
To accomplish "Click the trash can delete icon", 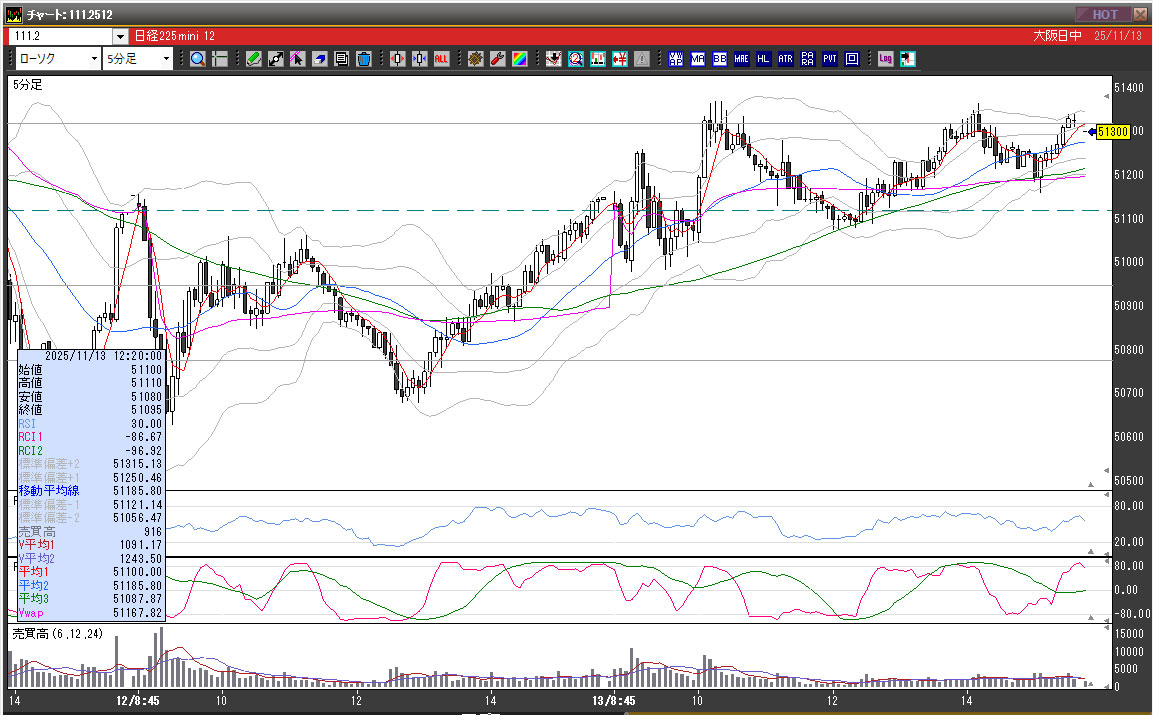I will click(x=365, y=59).
